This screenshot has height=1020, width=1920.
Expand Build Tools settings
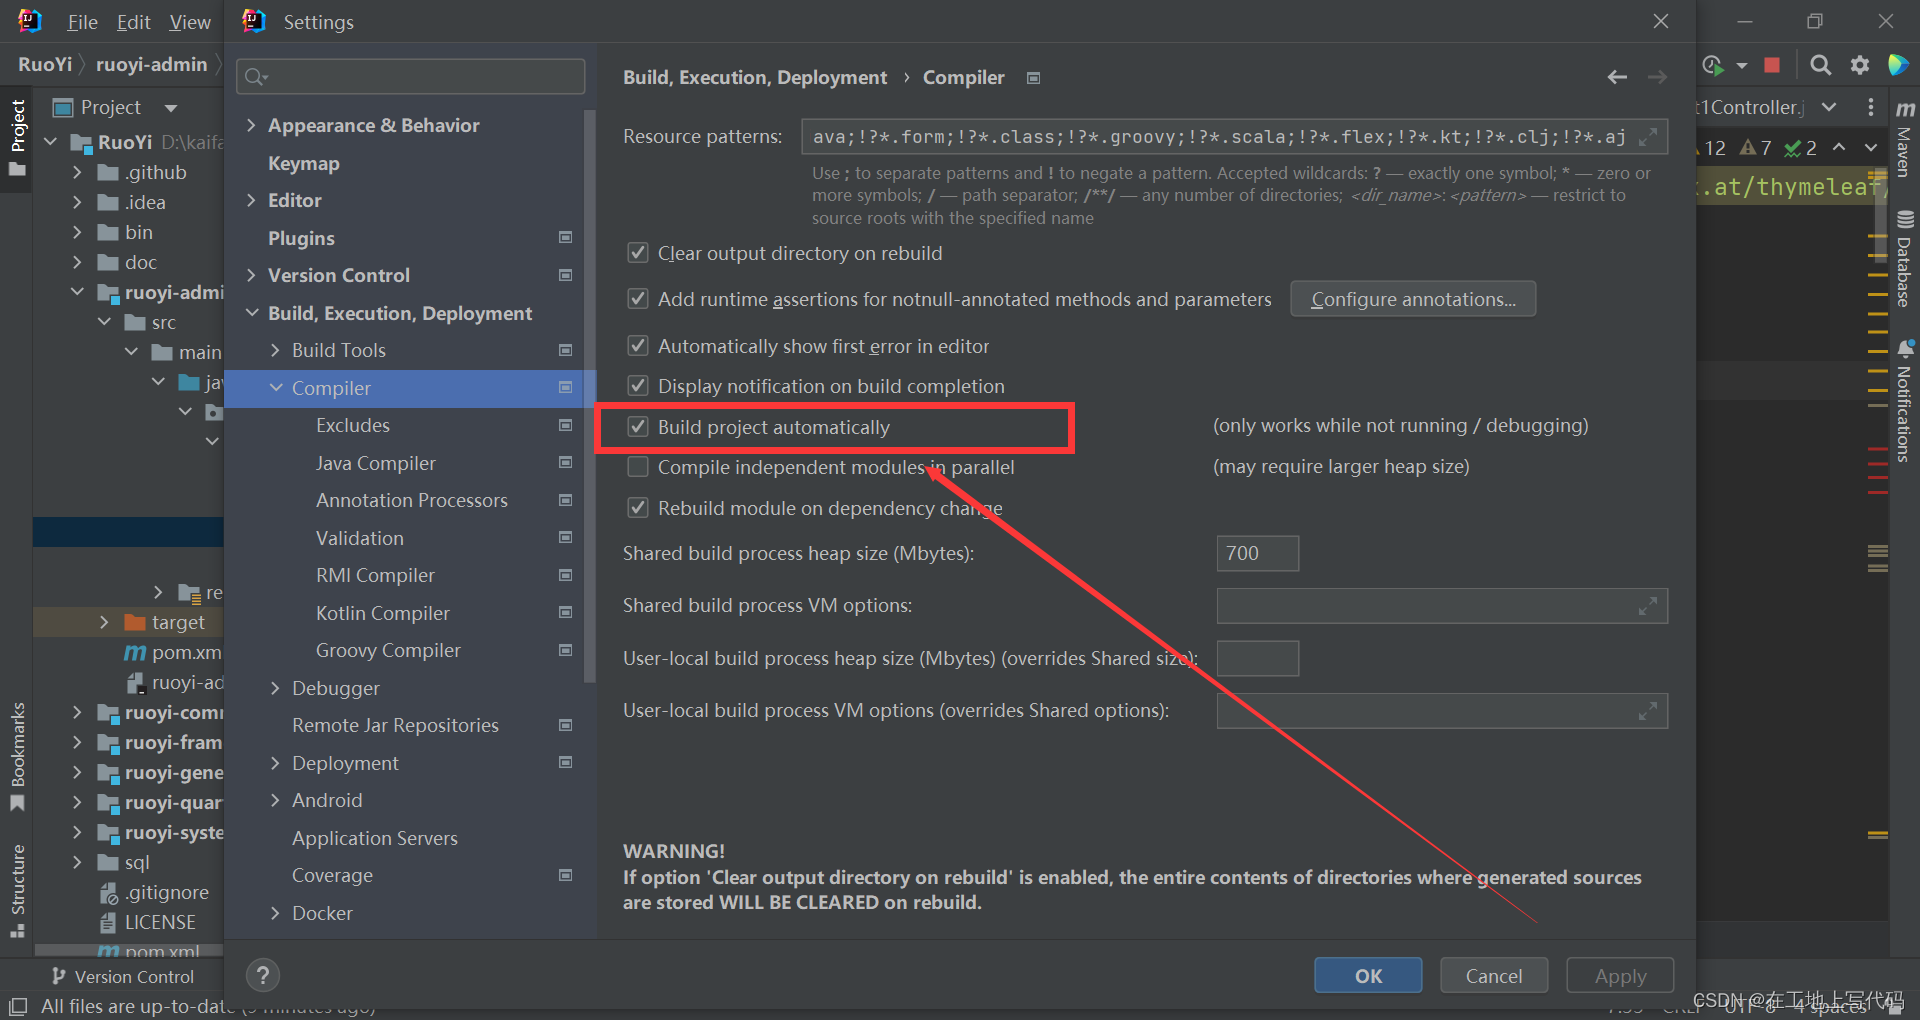[x=275, y=350]
